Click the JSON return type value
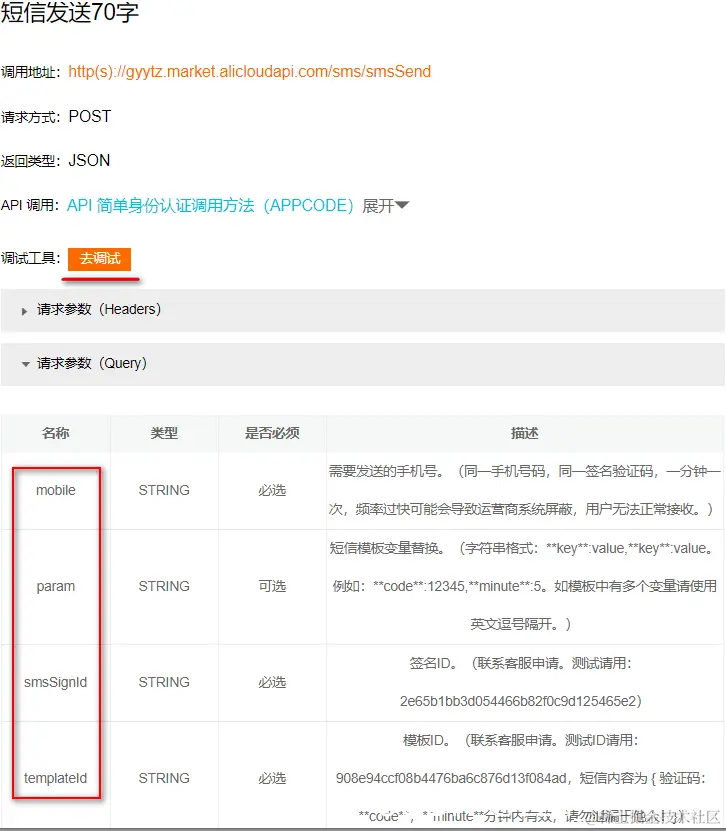726x831 pixels. click(x=89, y=160)
